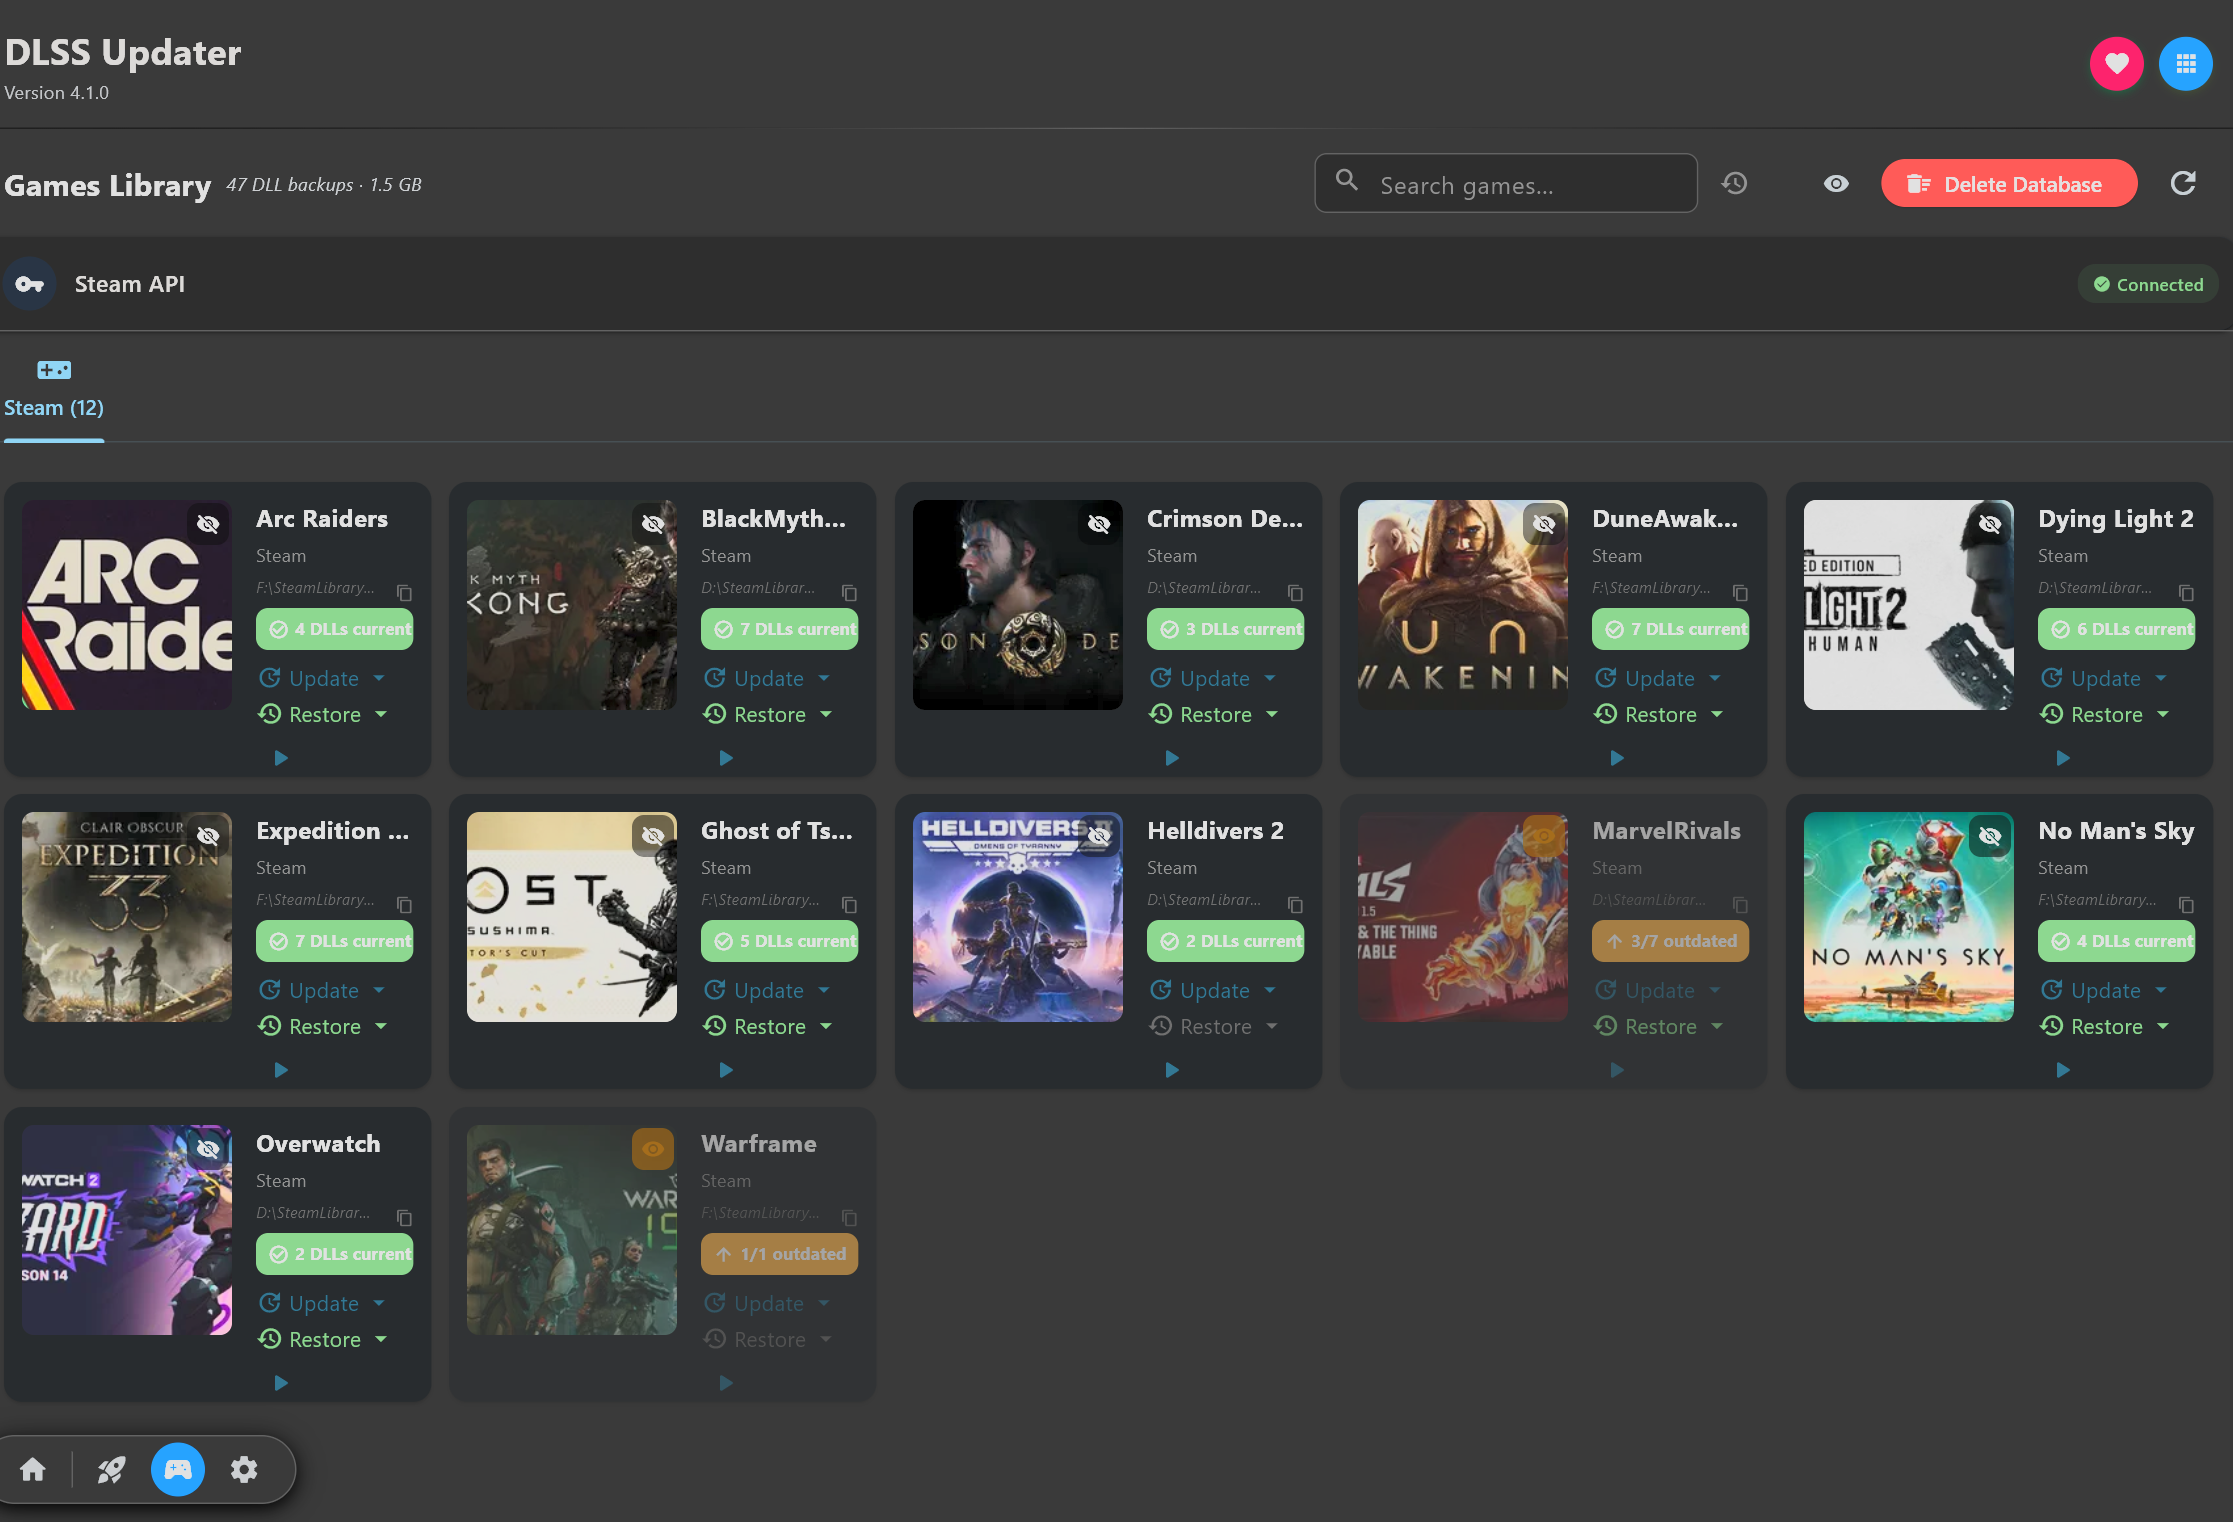Hide the Crimson Desert game card
2233x1522 pixels.
tap(1099, 524)
